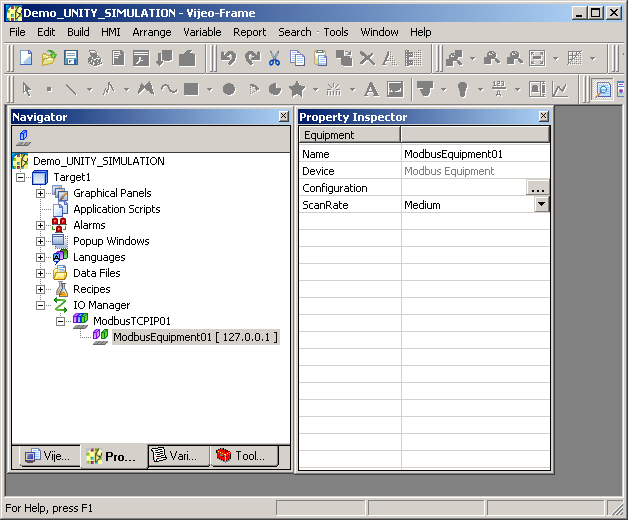Image resolution: width=628 pixels, height=520 pixels.
Task: Select the Line drawing tool
Action: click(71, 89)
